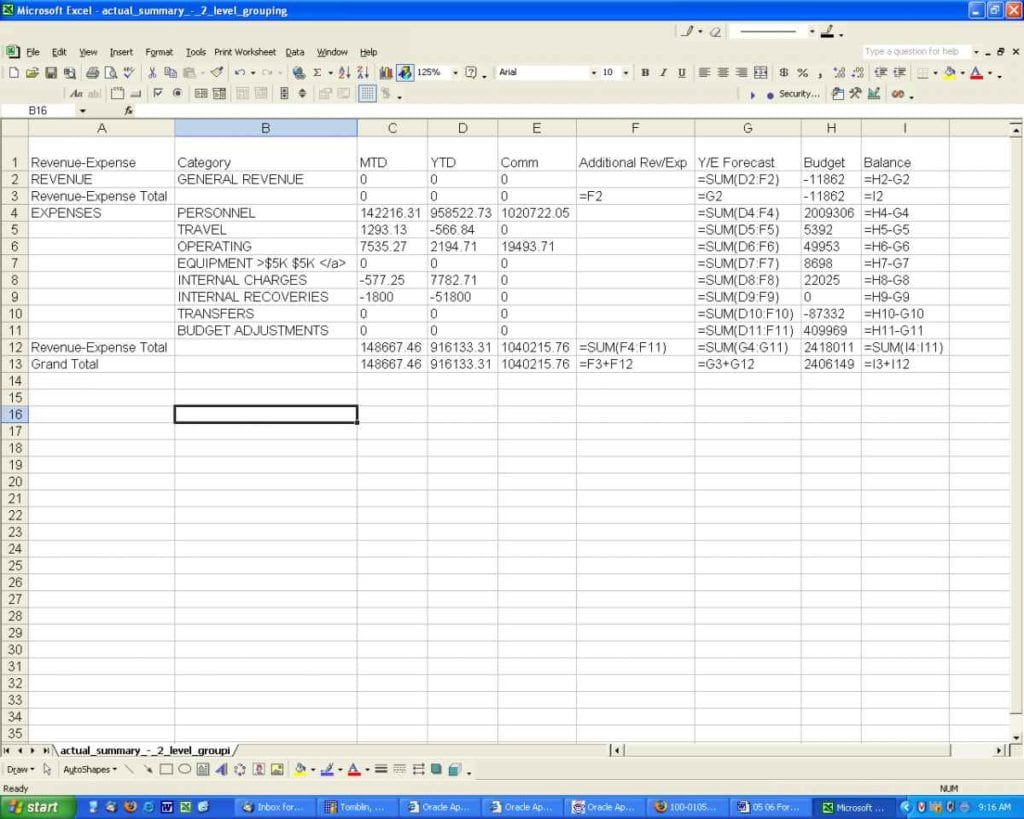Image resolution: width=1024 pixels, height=819 pixels.
Task: Open the Borders dropdown arrow
Action: [935, 73]
